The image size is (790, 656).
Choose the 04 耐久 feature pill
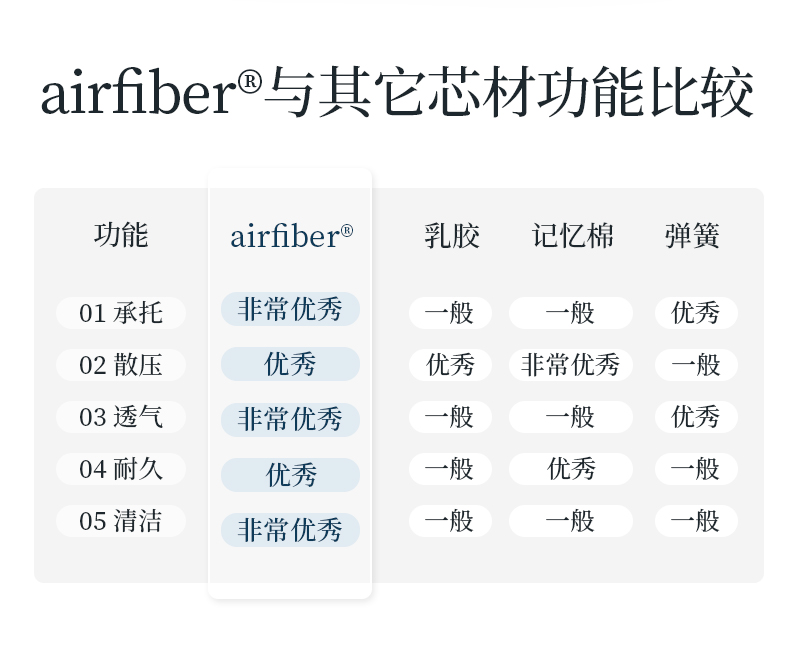[121, 469]
